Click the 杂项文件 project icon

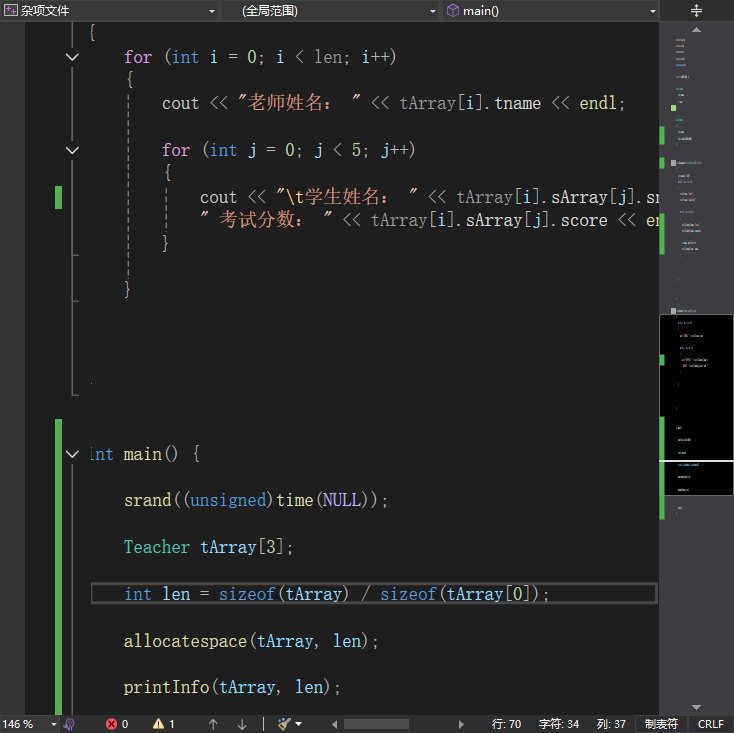(x=10, y=10)
